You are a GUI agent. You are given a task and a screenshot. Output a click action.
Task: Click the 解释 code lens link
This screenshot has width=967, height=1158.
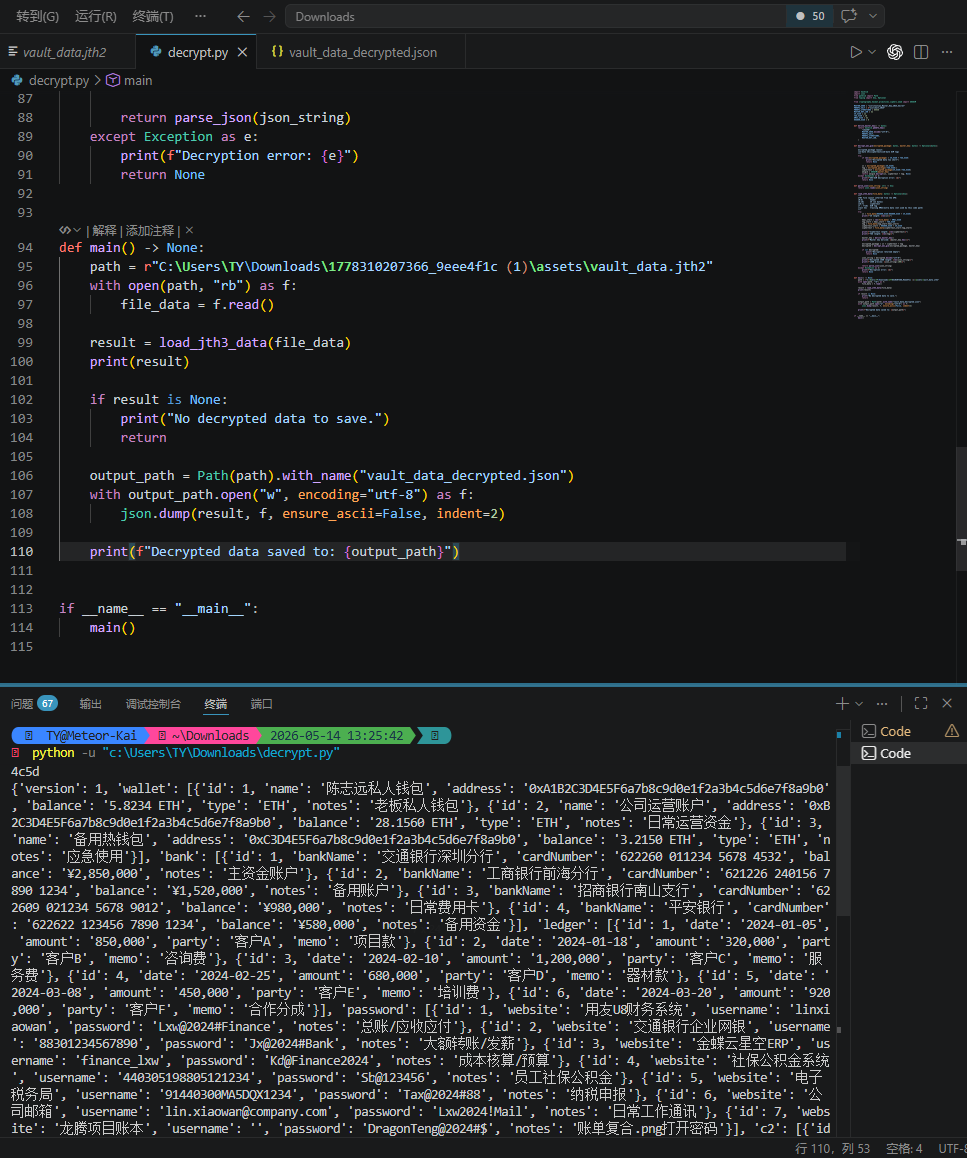pos(104,230)
